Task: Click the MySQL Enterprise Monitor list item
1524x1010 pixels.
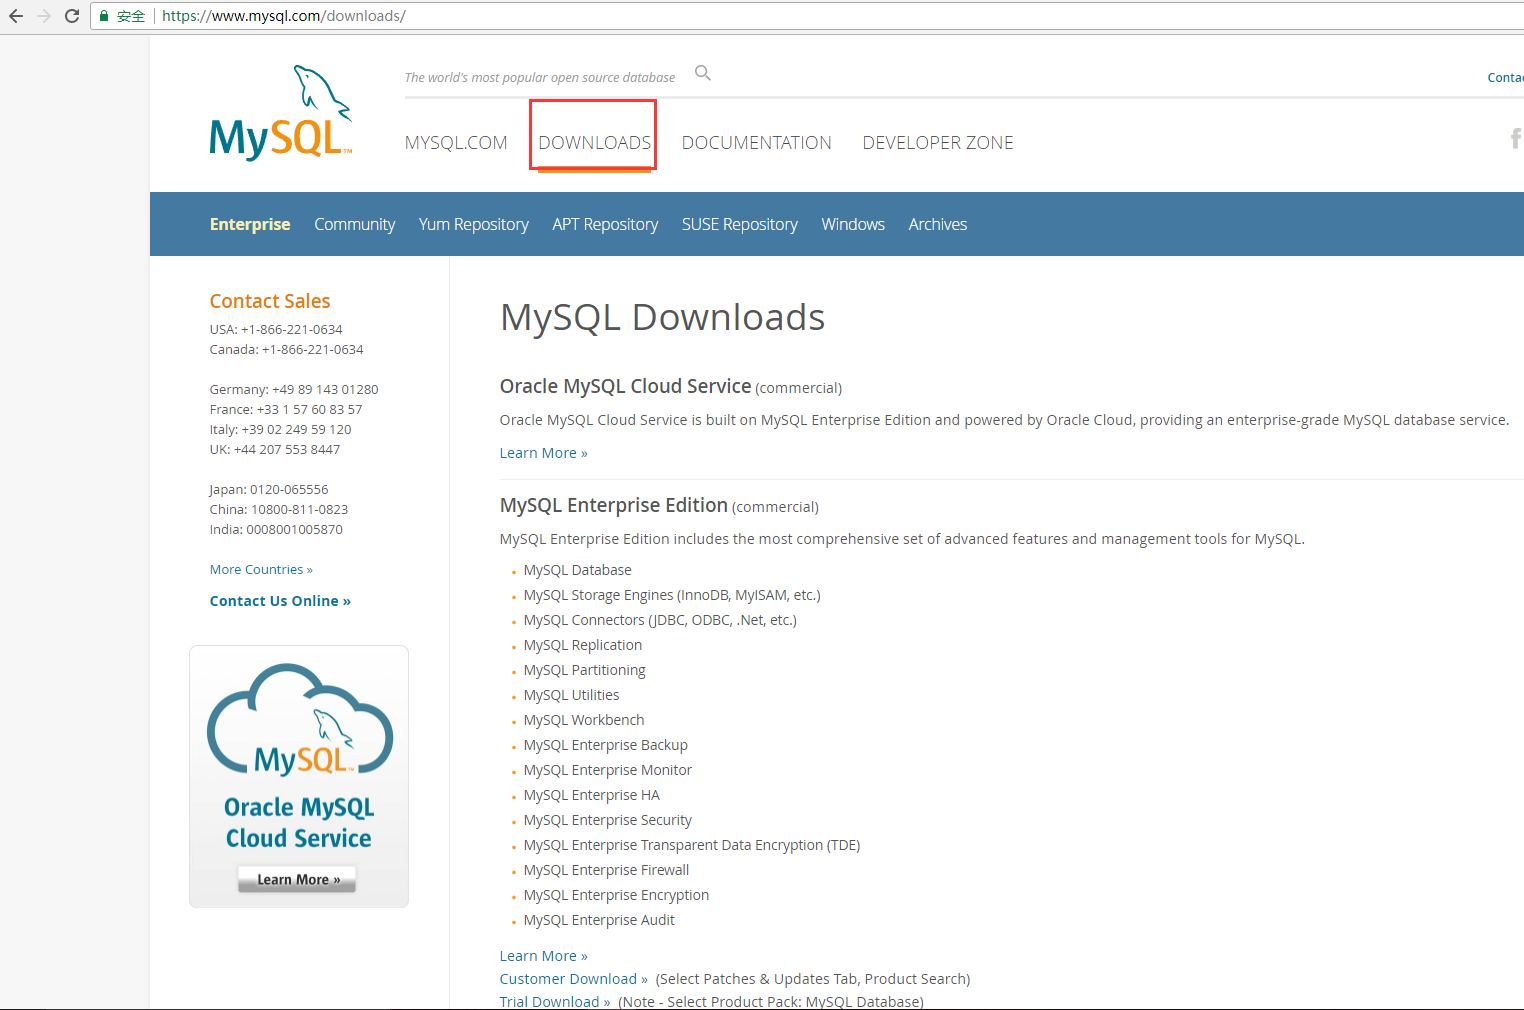Action: (608, 770)
